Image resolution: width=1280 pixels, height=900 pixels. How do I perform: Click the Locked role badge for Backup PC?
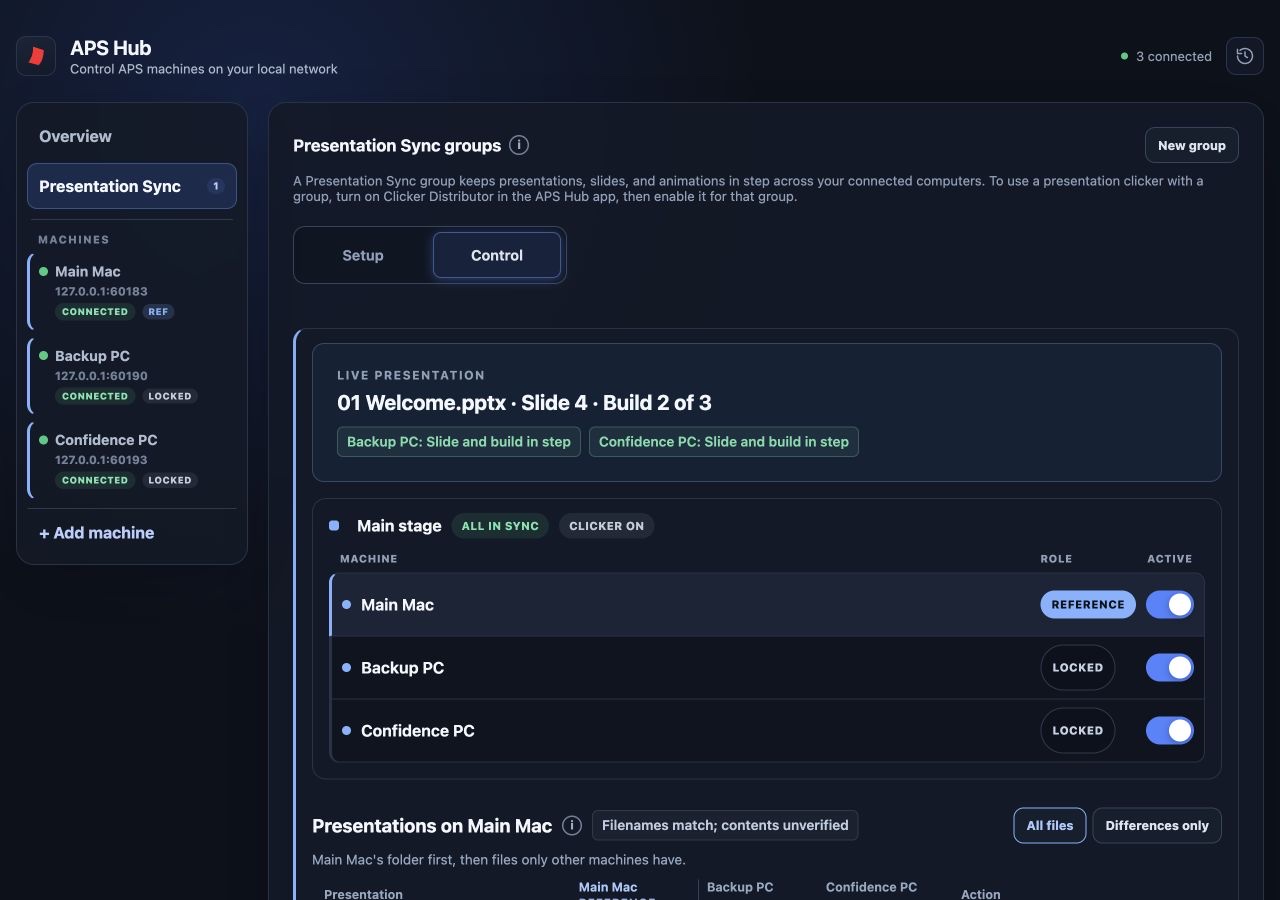[1078, 667]
